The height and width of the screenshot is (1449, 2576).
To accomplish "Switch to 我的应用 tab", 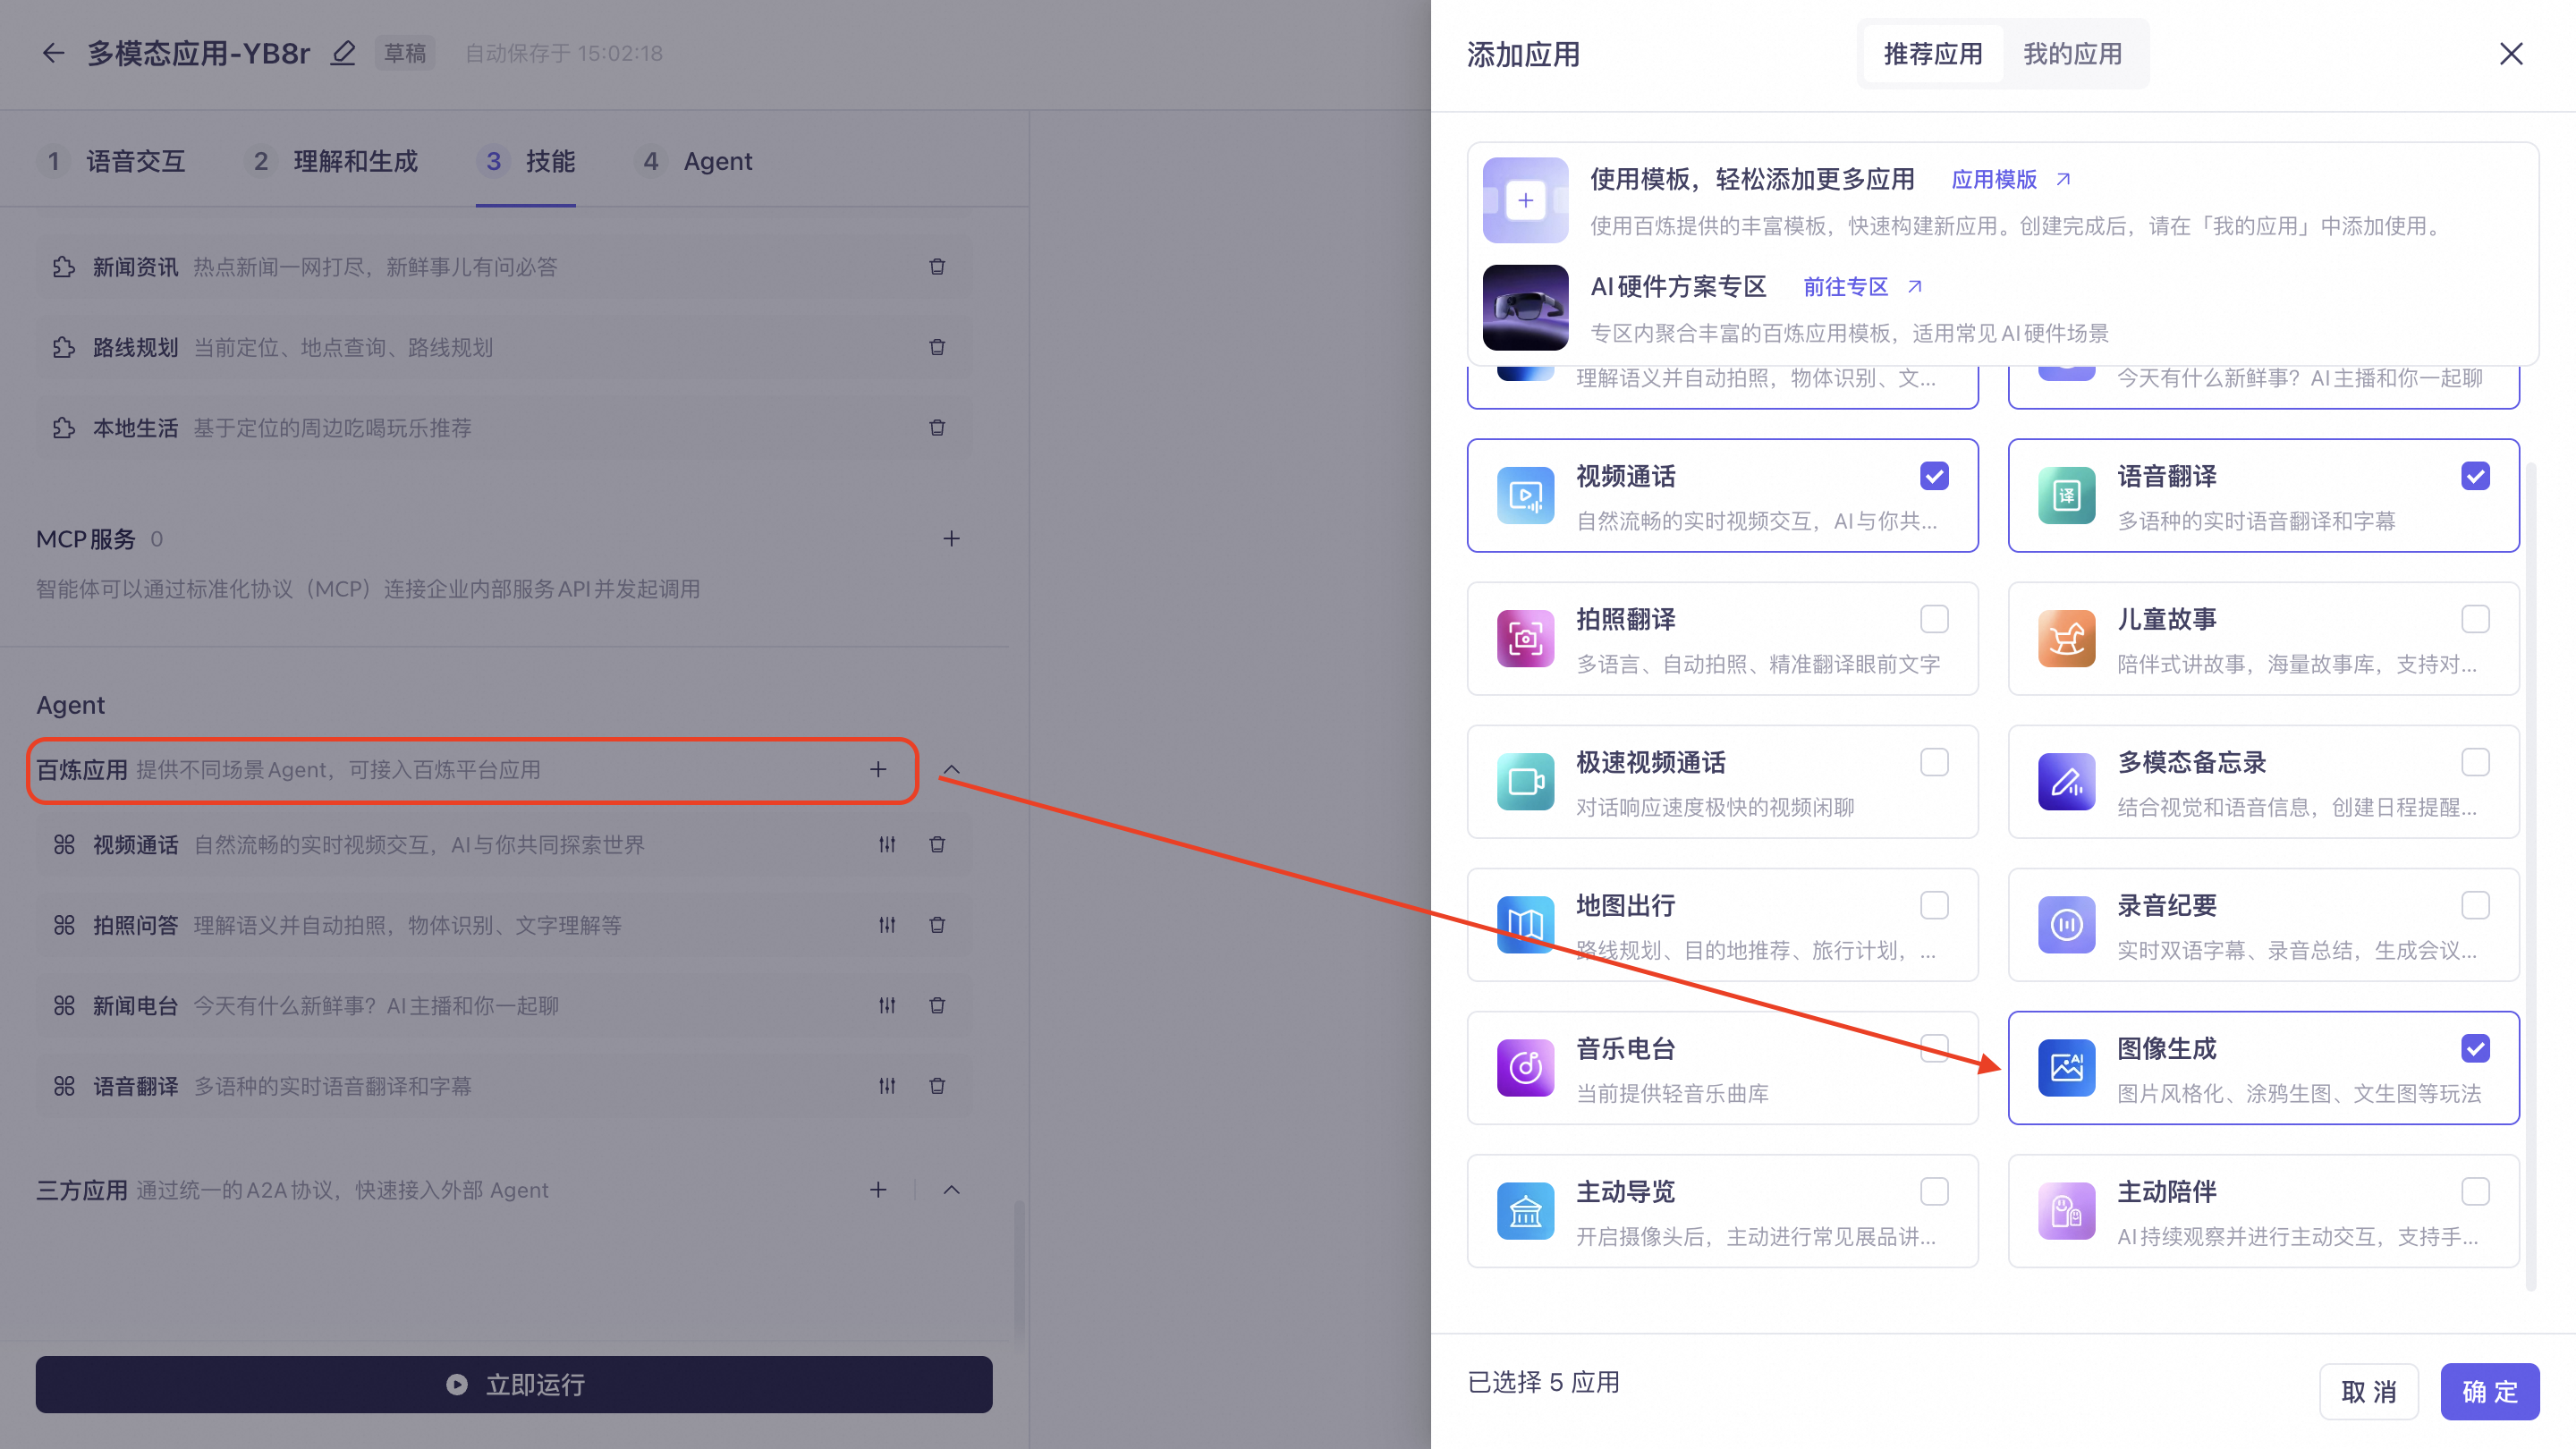I will pyautogui.click(x=2072, y=54).
